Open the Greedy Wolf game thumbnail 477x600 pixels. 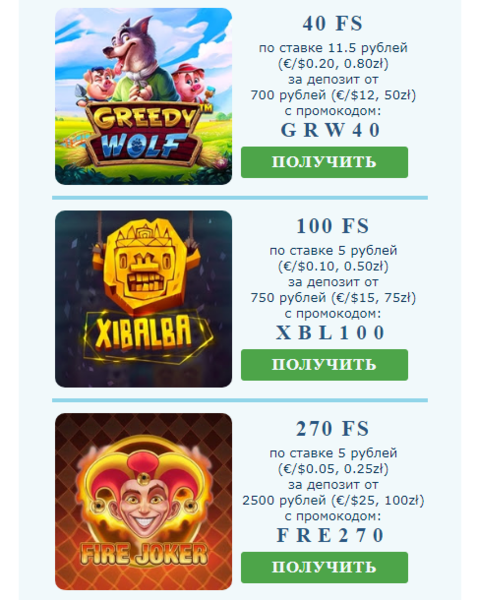coord(143,96)
